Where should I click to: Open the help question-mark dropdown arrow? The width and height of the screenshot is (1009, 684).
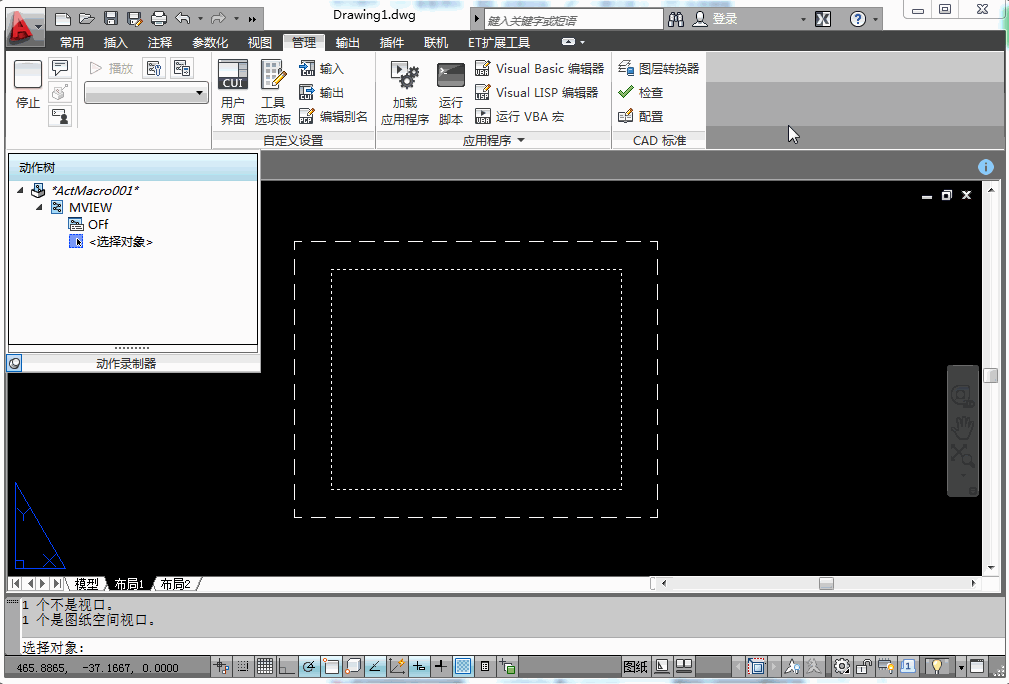tap(876, 19)
